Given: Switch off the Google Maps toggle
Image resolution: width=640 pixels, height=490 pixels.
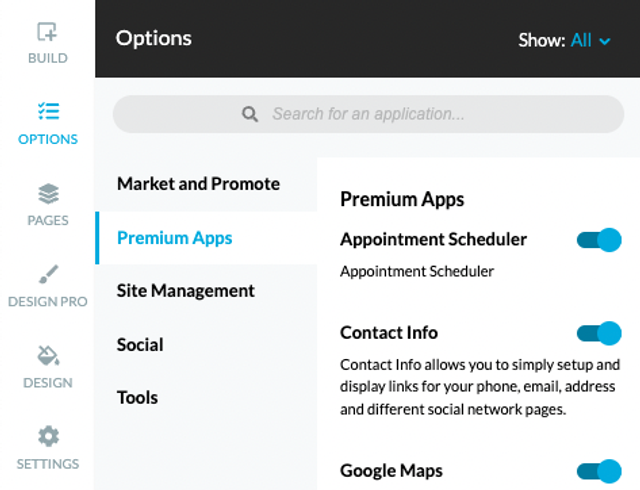Looking at the screenshot, I should [599, 471].
